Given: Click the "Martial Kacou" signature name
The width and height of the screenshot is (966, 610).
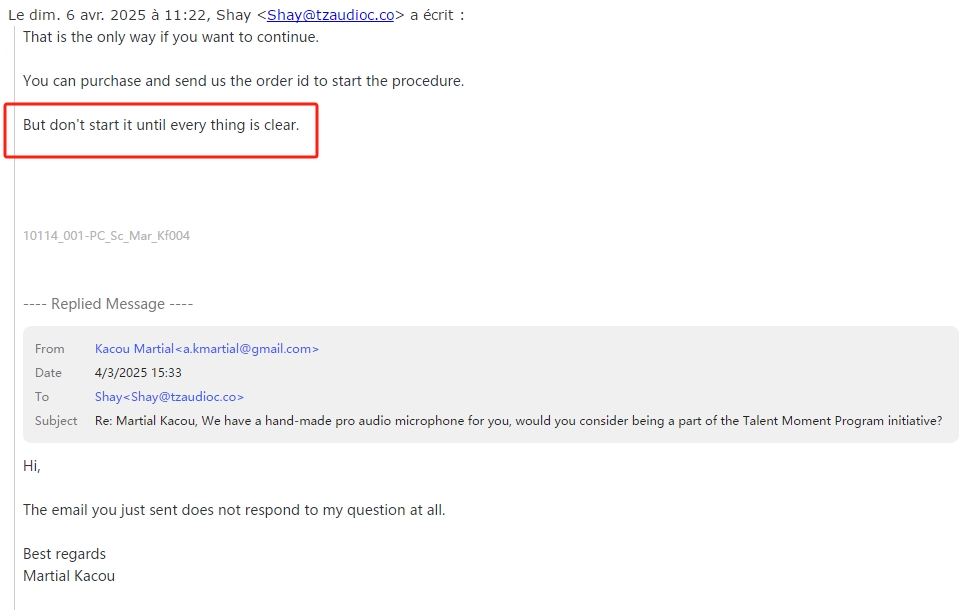Looking at the screenshot, I should [x=69, y=576].
